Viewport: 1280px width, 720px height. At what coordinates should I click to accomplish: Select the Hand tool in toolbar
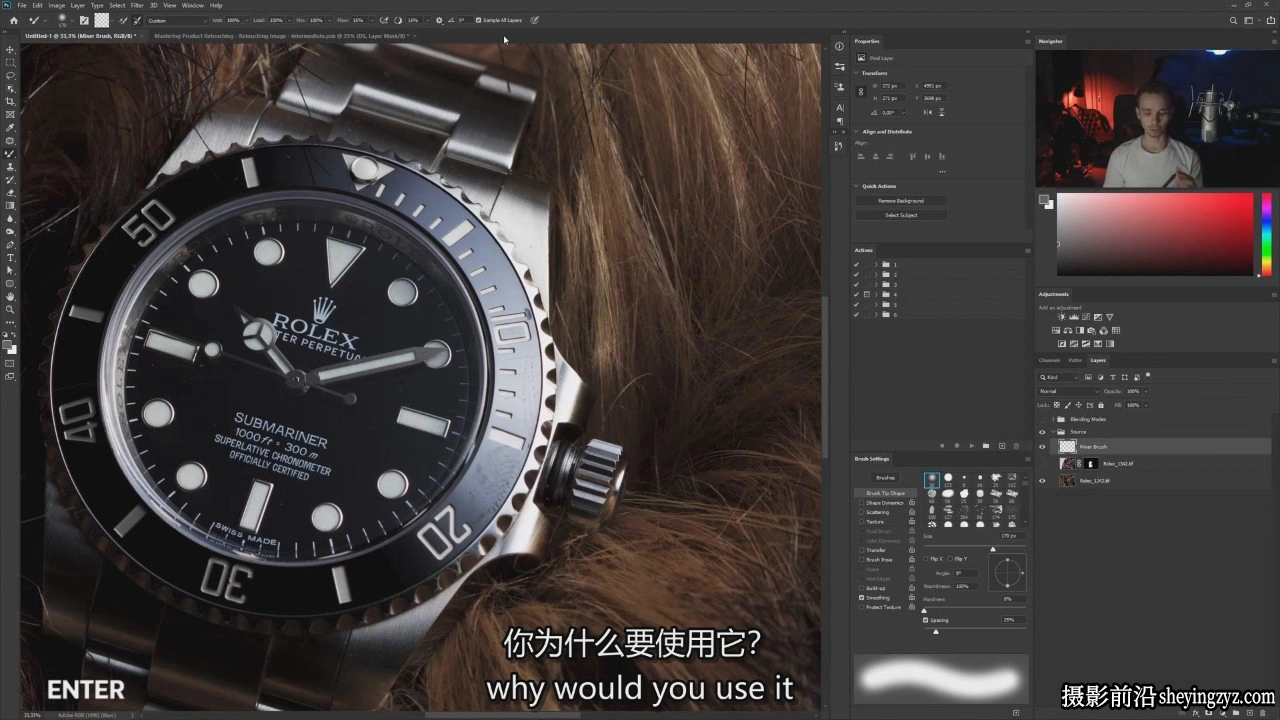pos(10,296)
